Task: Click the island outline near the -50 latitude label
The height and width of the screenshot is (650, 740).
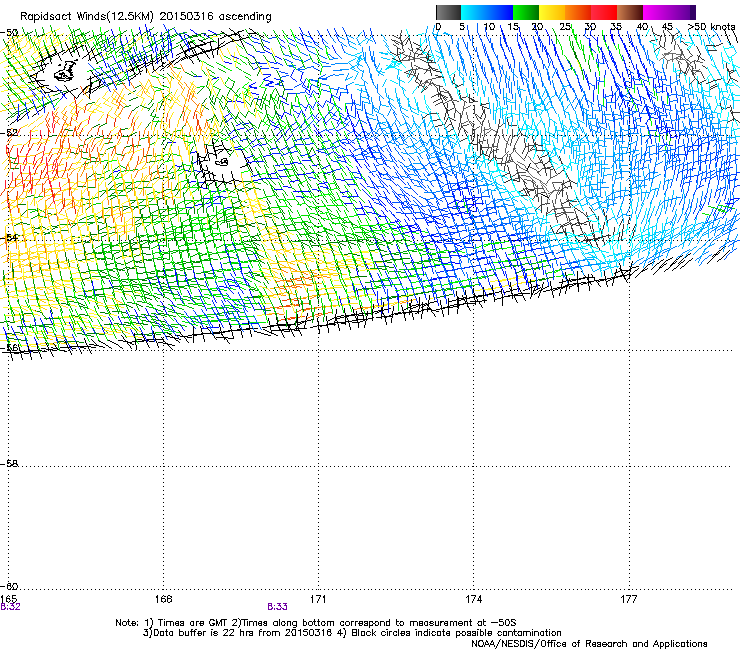Action: pos(66,72)
